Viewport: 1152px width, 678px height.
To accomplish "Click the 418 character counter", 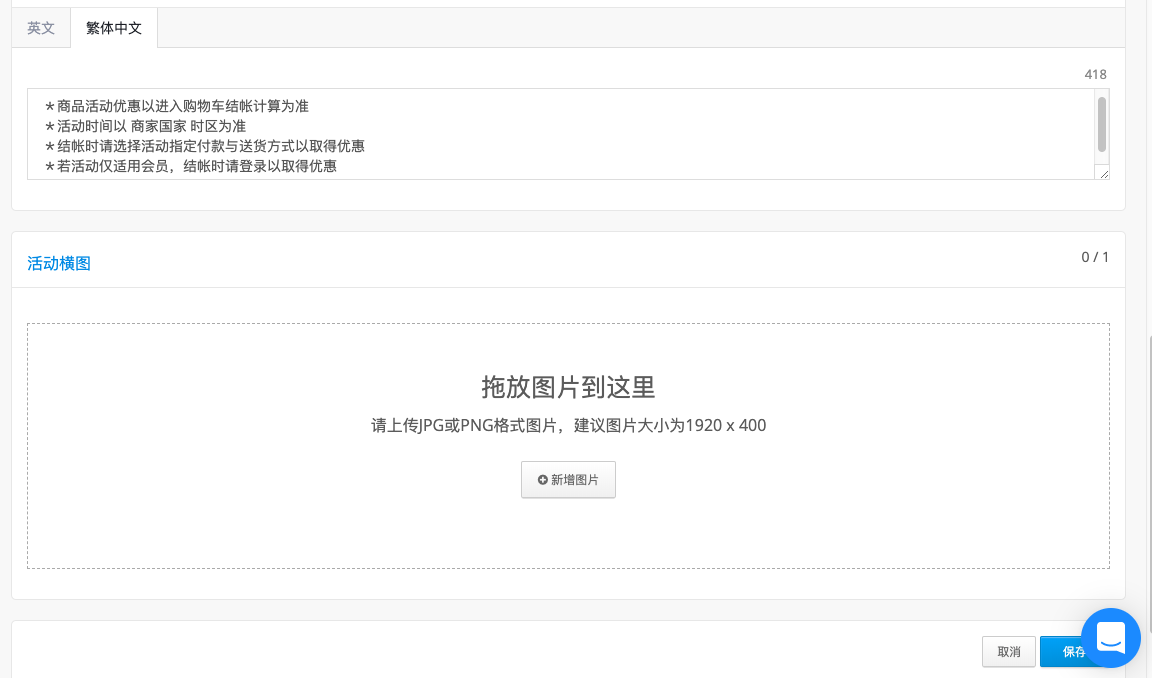I will pos(1095,74).
